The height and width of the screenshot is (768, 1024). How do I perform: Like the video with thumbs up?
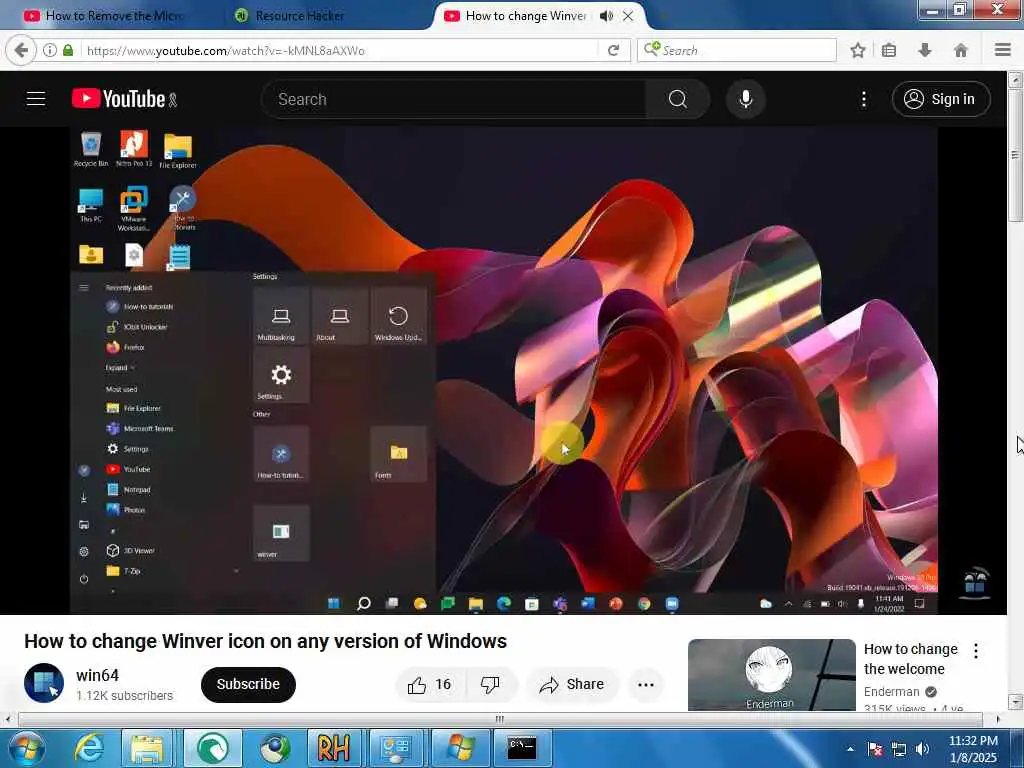click(430, 684)
